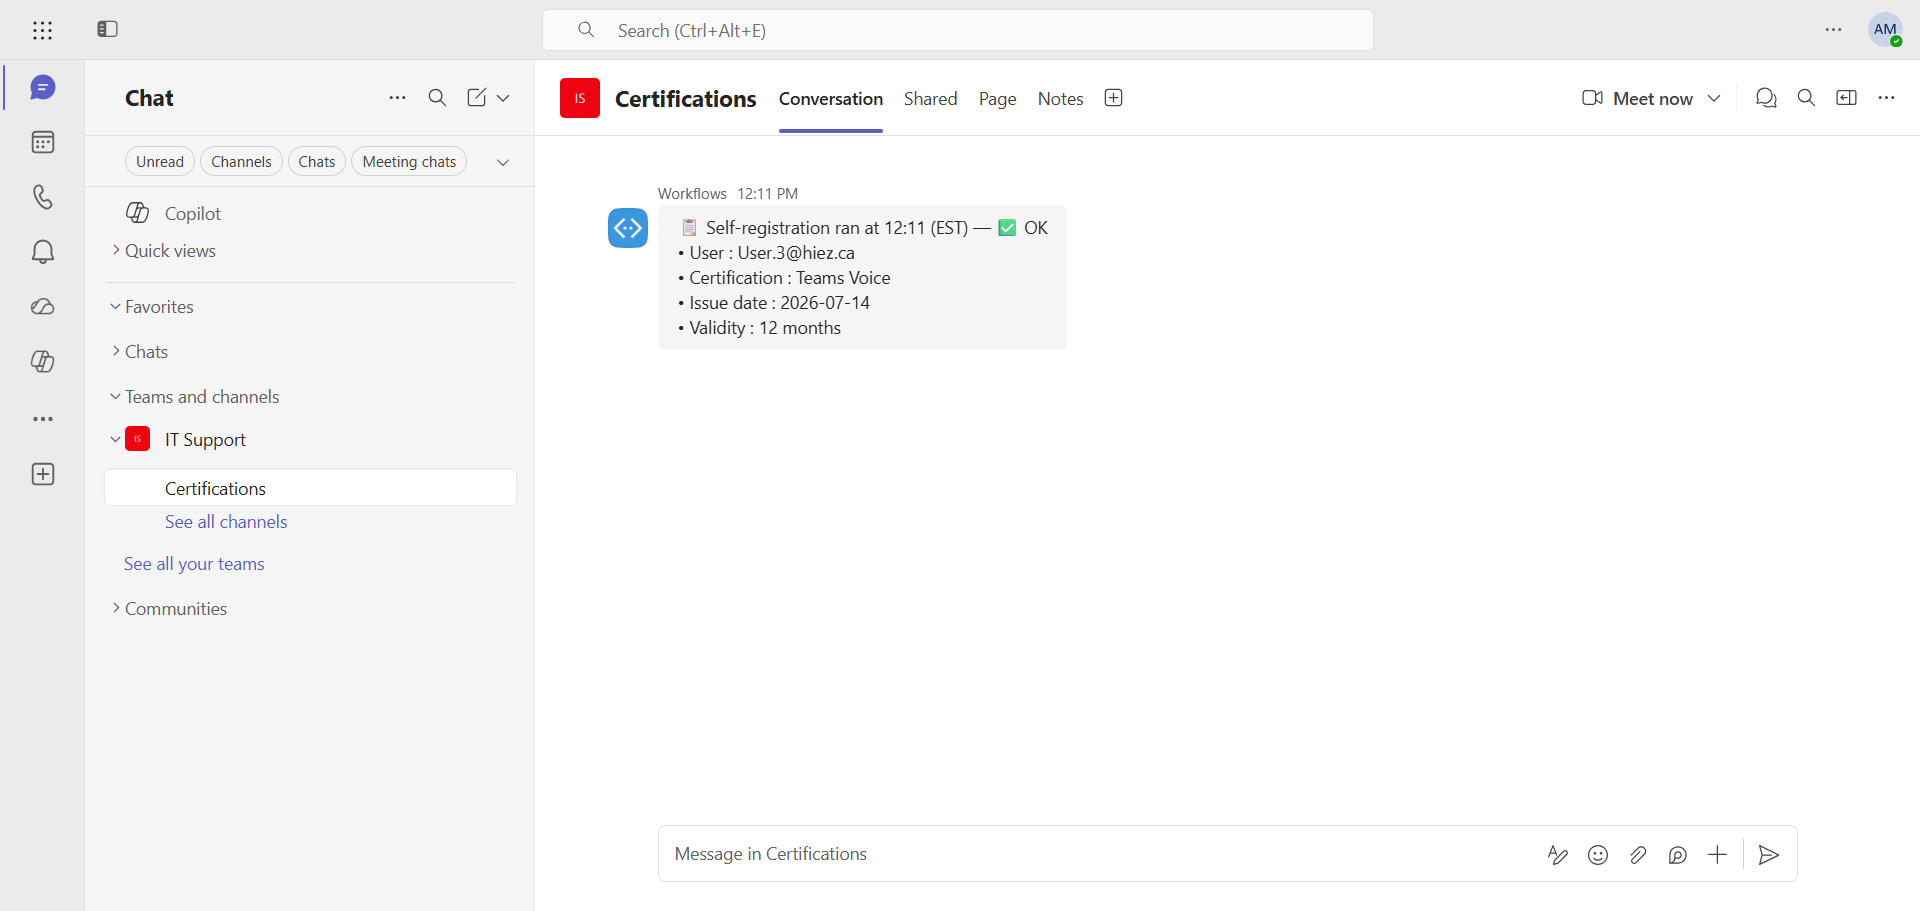Open the Calls app

pyautogui.click(x=42, y=197)
